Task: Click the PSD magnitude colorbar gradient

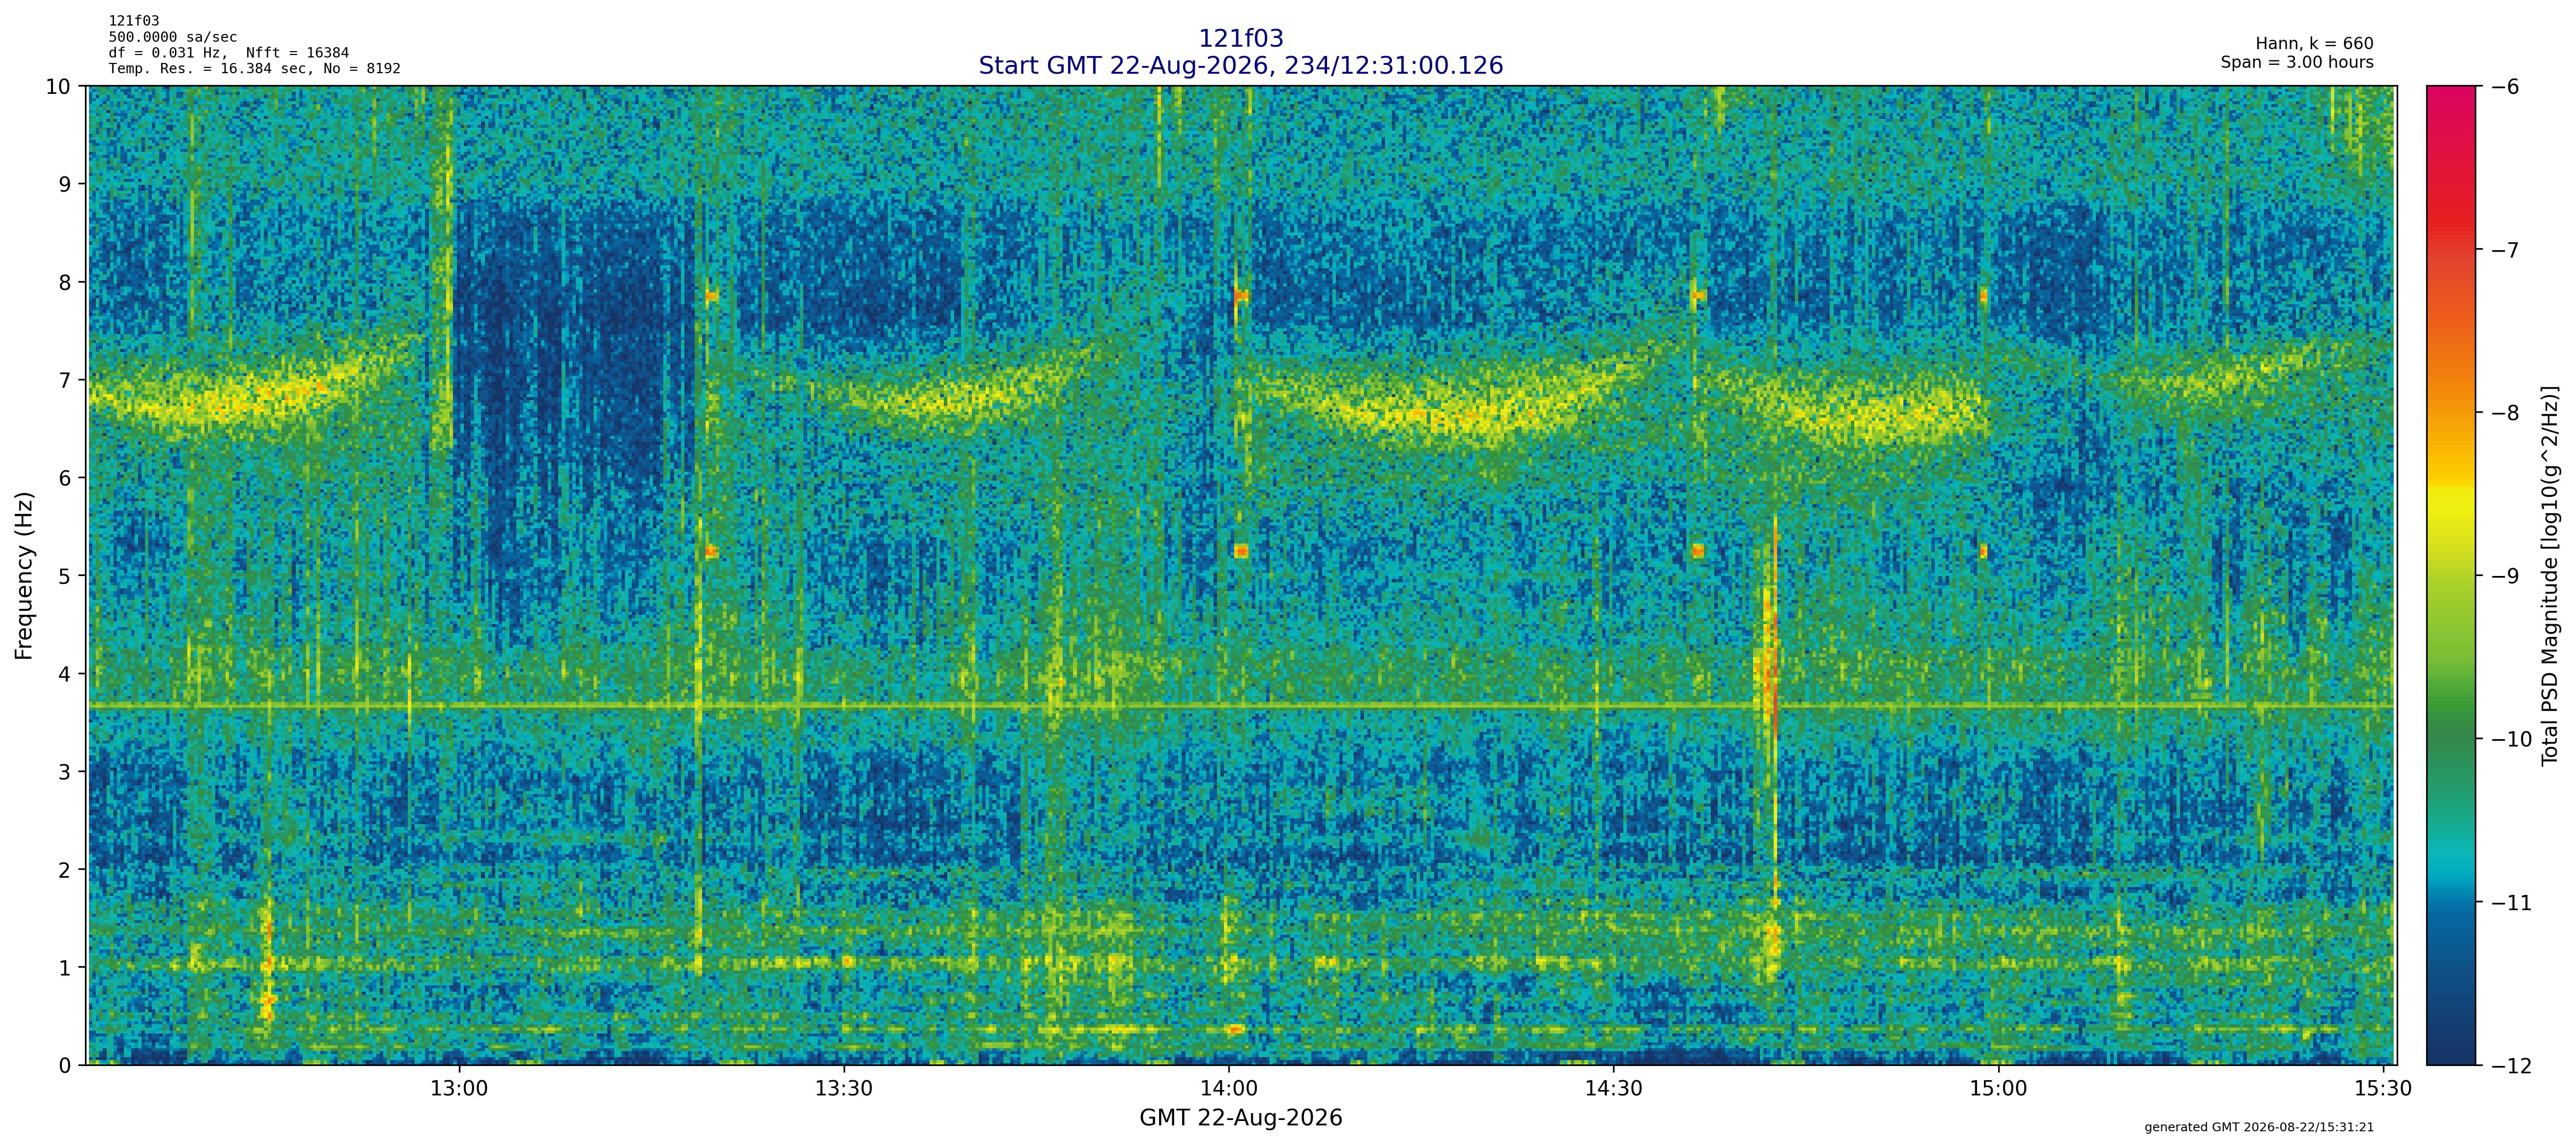Action: [2452, 576]
